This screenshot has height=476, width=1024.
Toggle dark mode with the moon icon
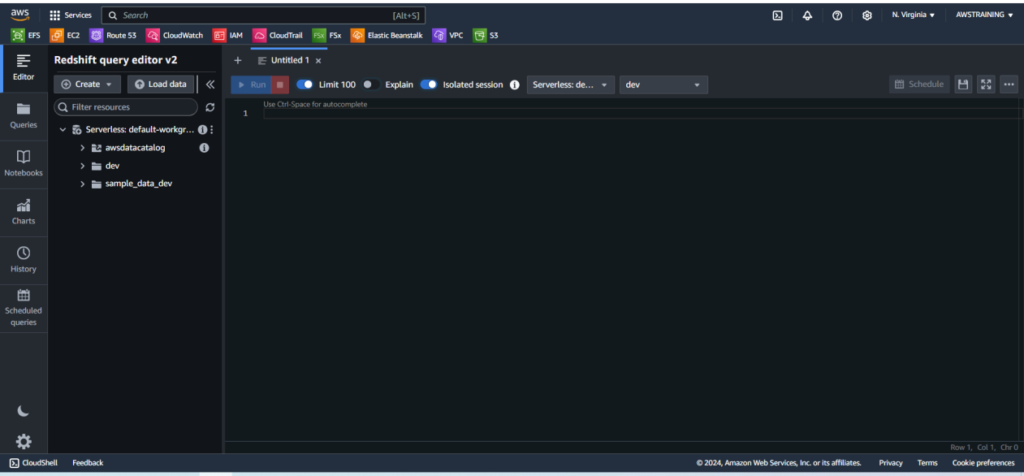pyautogui.click(x=24, y=411)
